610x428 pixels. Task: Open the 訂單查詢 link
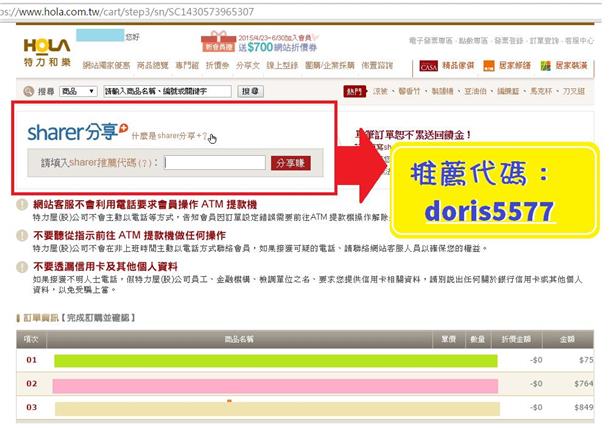544,41
